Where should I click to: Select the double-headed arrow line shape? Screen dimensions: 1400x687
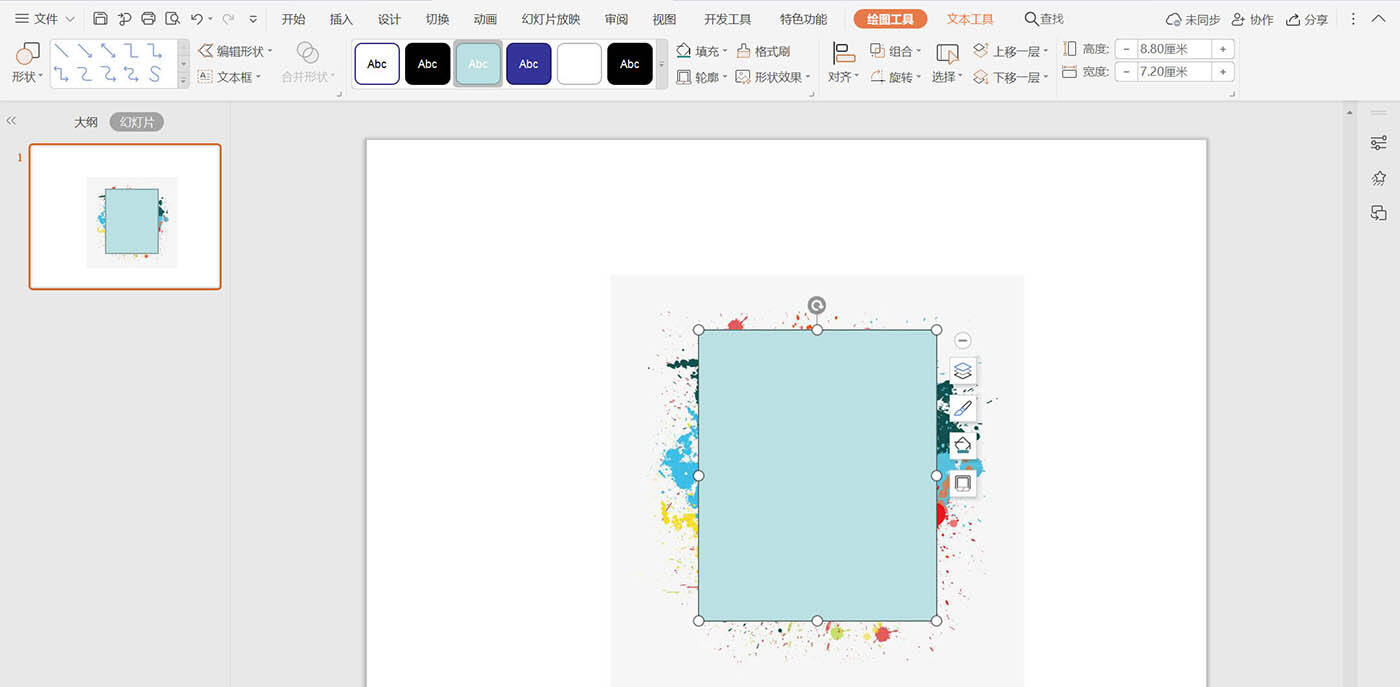point(108,50)
